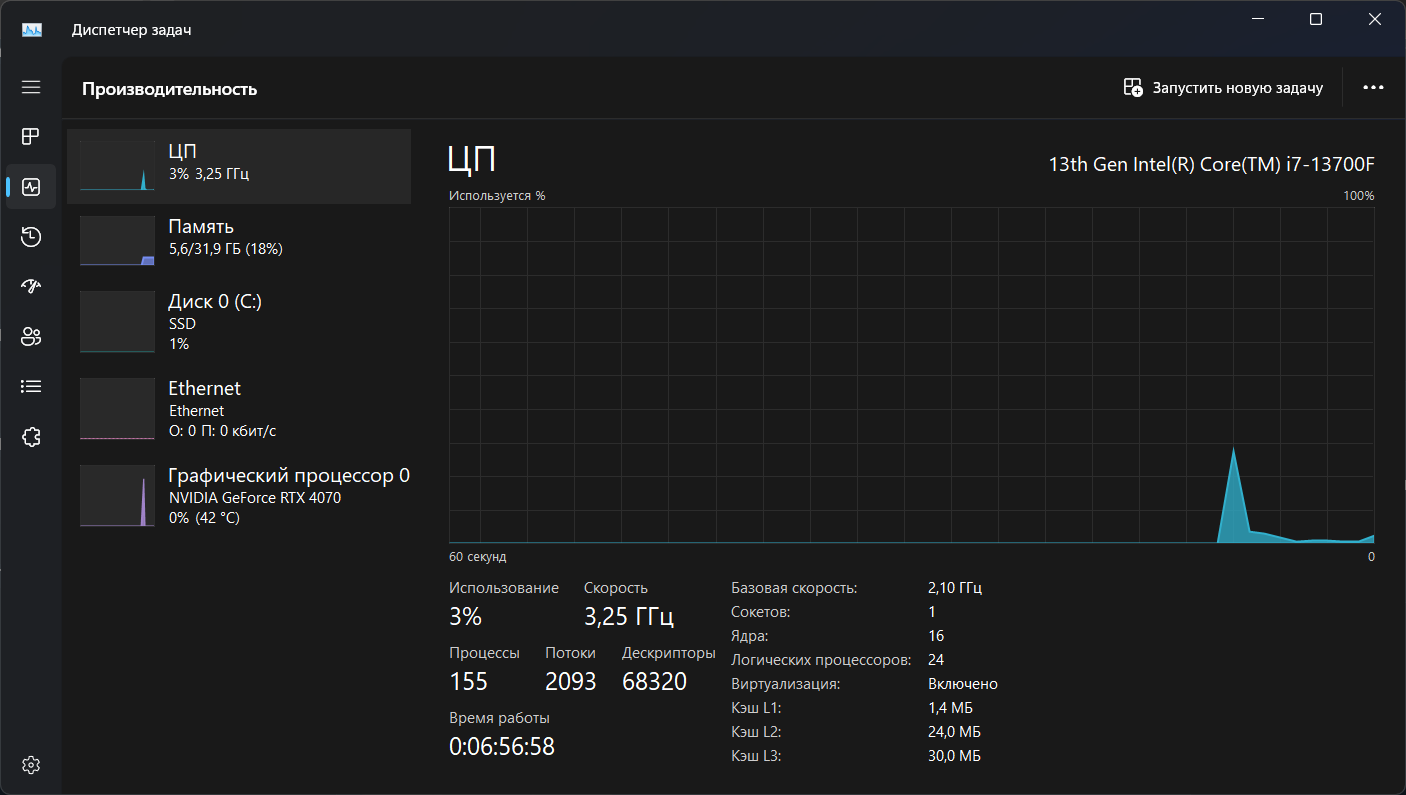This screenshot has height=795, width=1406.
Task: Open the Users page icon
Action: (31, 336)
